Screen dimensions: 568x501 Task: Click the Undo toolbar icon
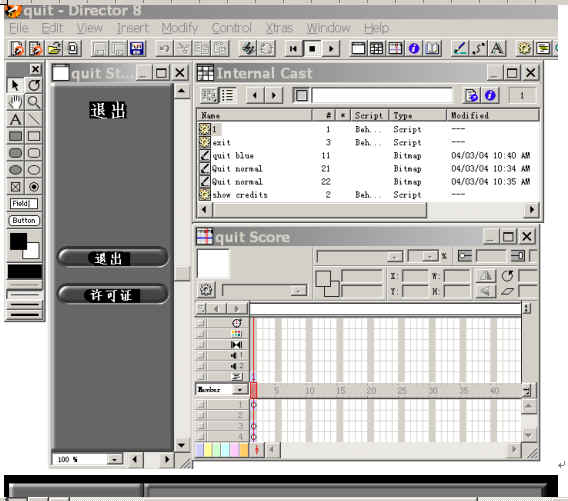click(x=164, y=48)
